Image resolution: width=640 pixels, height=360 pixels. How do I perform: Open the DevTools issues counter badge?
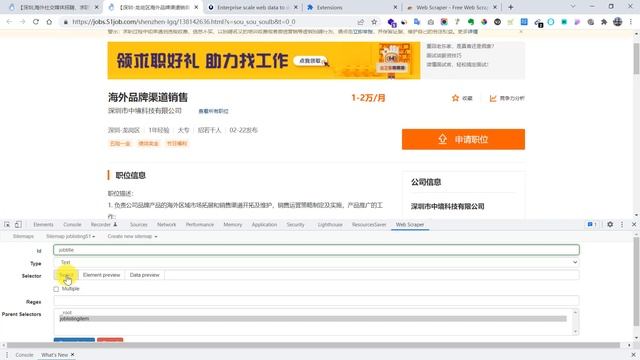(x=592, y=224)
